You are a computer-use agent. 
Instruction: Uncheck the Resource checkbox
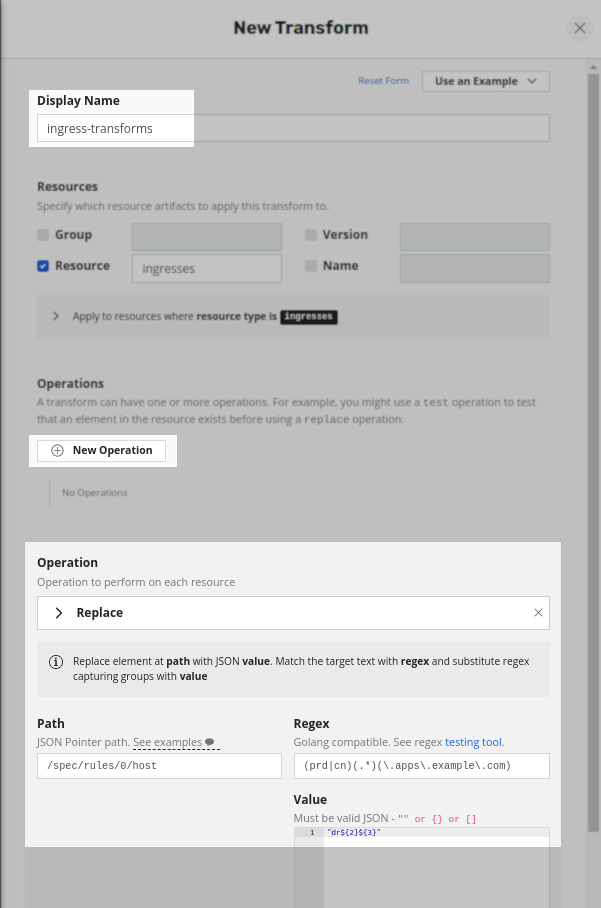[43, 266]
